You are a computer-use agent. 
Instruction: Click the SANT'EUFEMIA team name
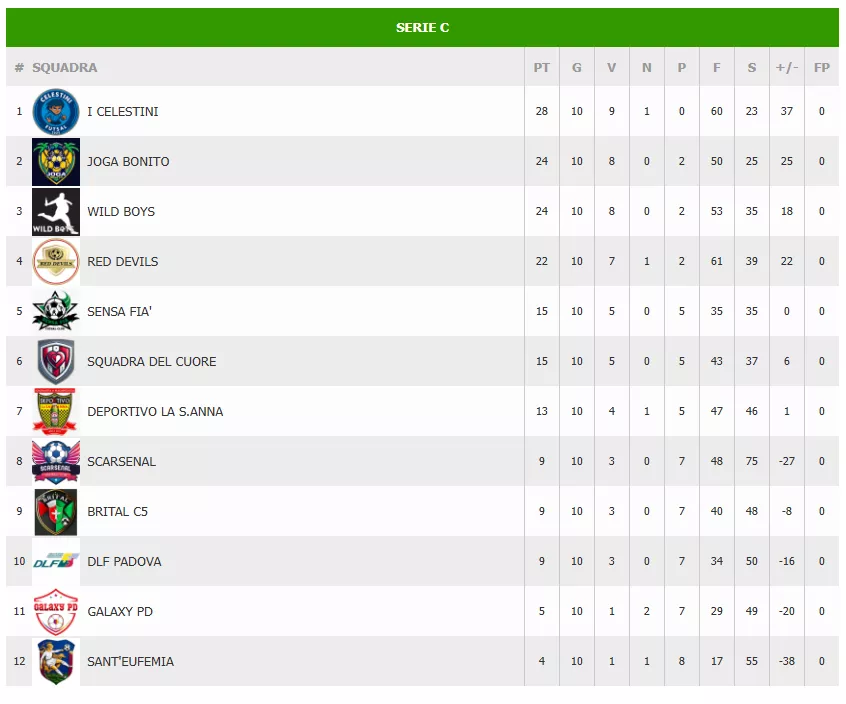click(130, 661)
